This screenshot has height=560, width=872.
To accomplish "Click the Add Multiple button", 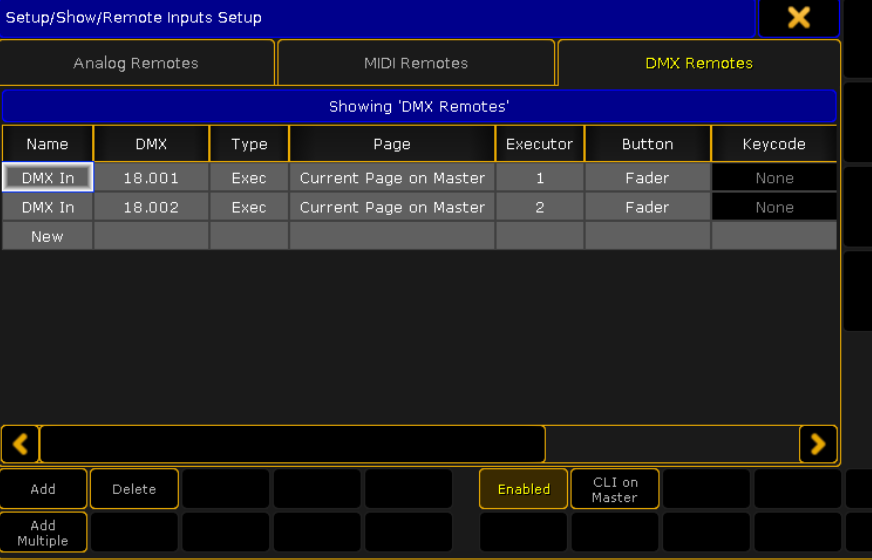I will [x=43, y=533].
